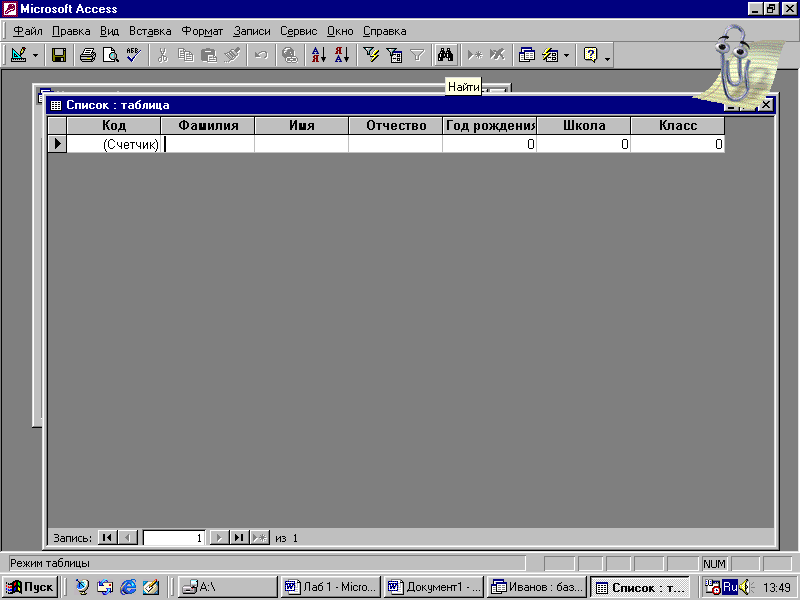Select the Фамилия column header
This screenshot has width=800, height=600.
(208, 126)
